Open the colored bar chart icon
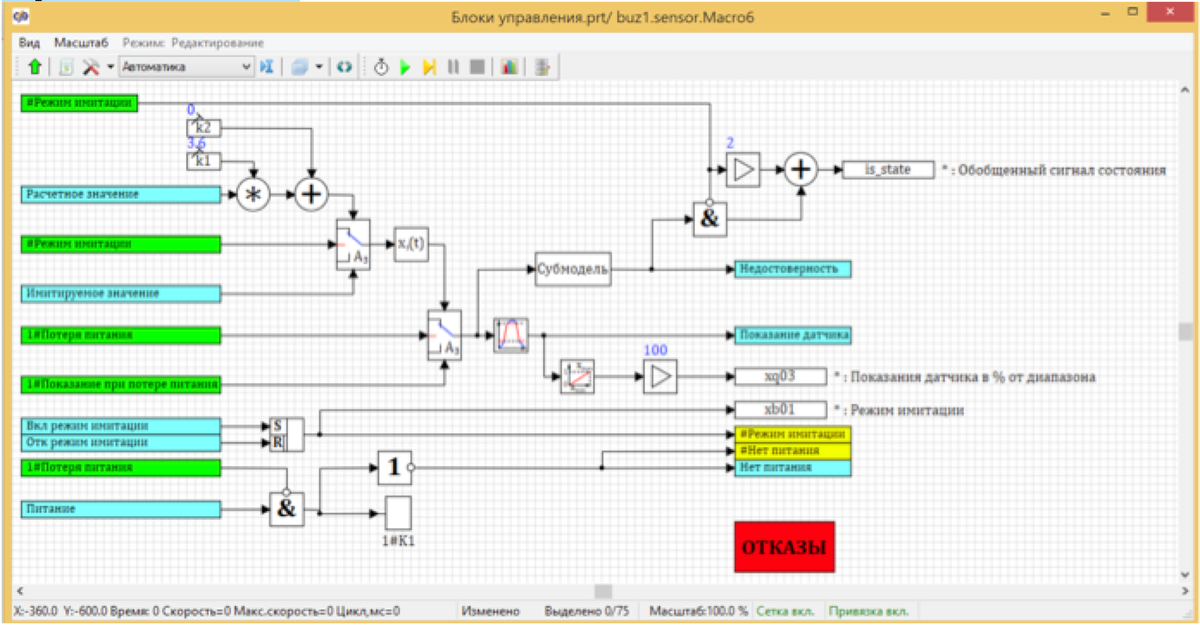Image resolution: width=1200 pixels, height=625 pixels. (509, 67)
